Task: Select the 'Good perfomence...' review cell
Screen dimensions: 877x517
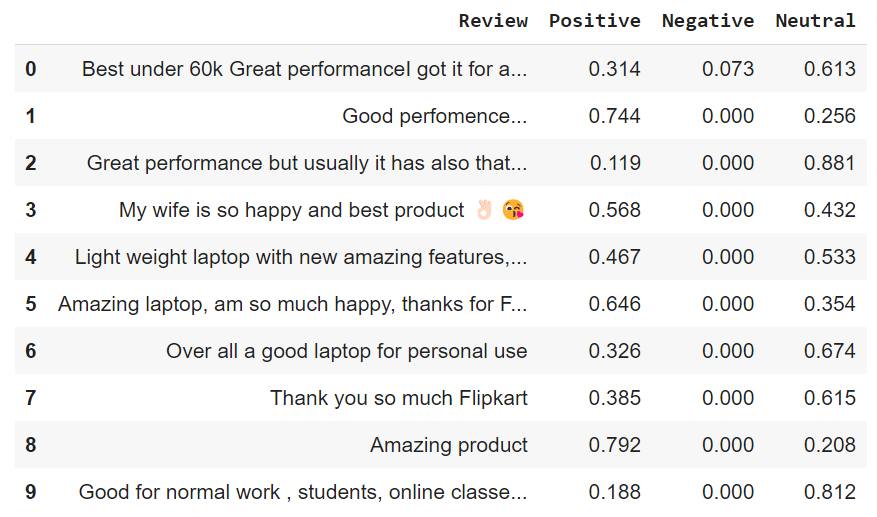Action: [x=435, y=116]
